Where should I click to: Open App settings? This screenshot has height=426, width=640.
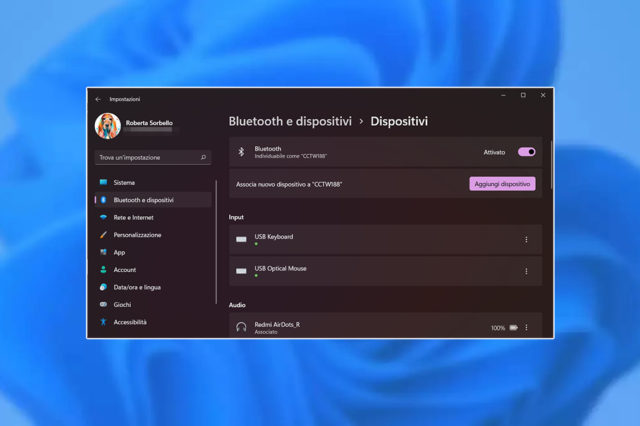point(153,253)
